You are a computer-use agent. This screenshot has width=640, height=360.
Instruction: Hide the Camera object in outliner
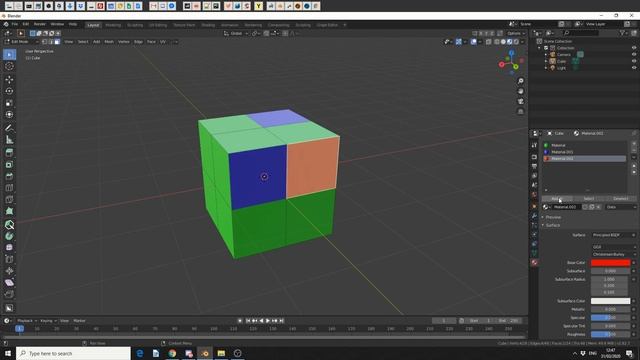click(x=634, y=54)
